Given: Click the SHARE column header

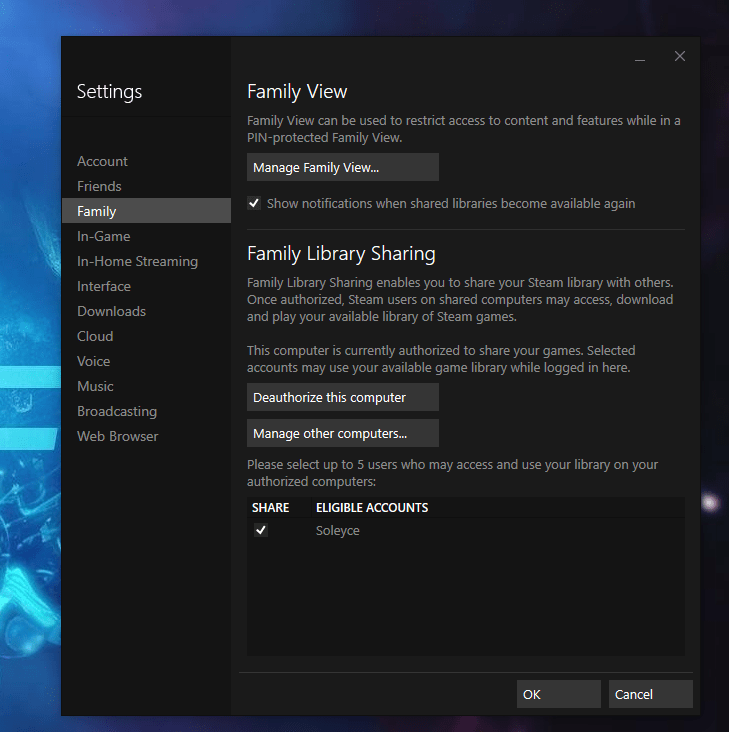Looking at the screenshot, I should click(279, 507).
